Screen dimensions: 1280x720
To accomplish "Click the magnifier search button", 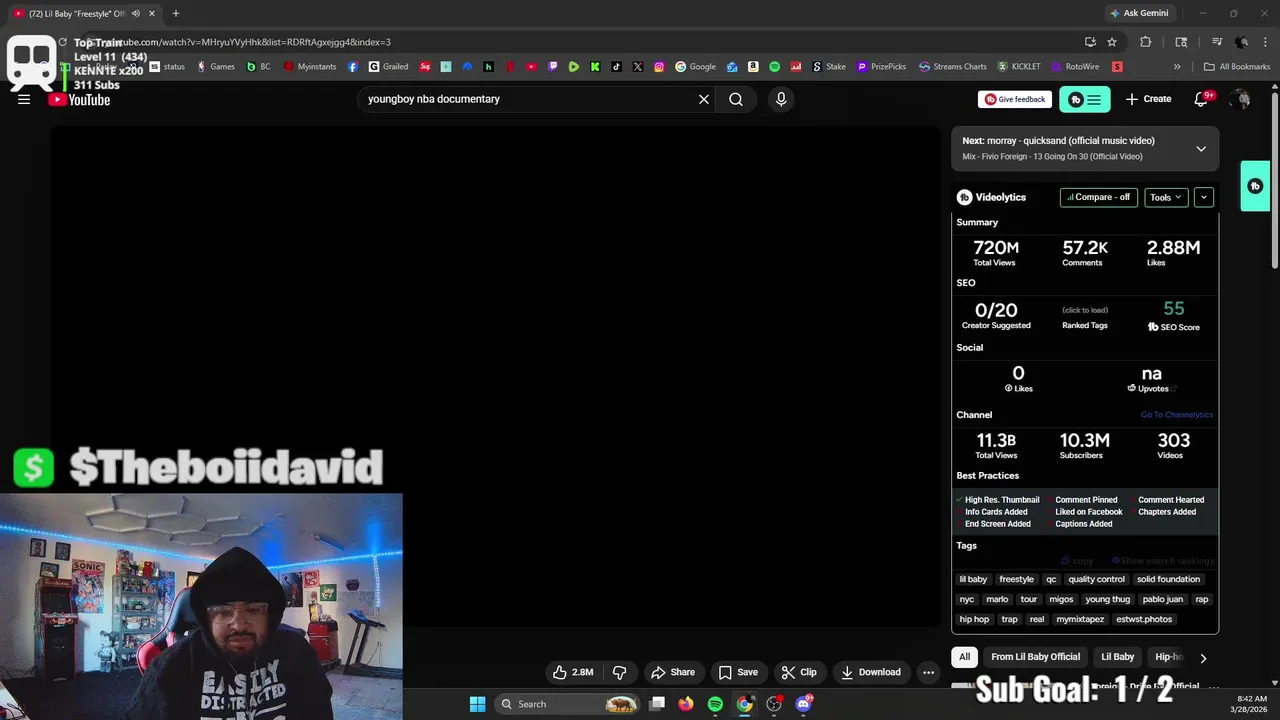I will tap(736, 99).
